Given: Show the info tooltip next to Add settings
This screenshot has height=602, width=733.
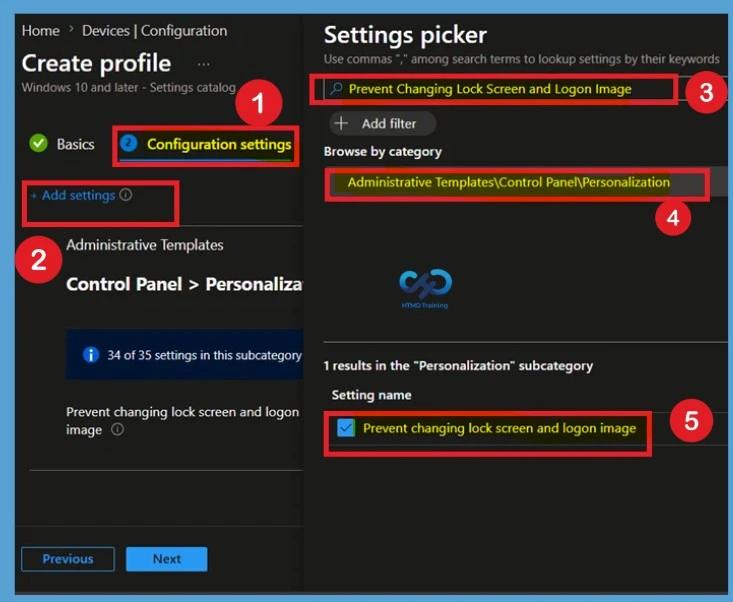Looking at the screenshot, I should pos(126,194).
